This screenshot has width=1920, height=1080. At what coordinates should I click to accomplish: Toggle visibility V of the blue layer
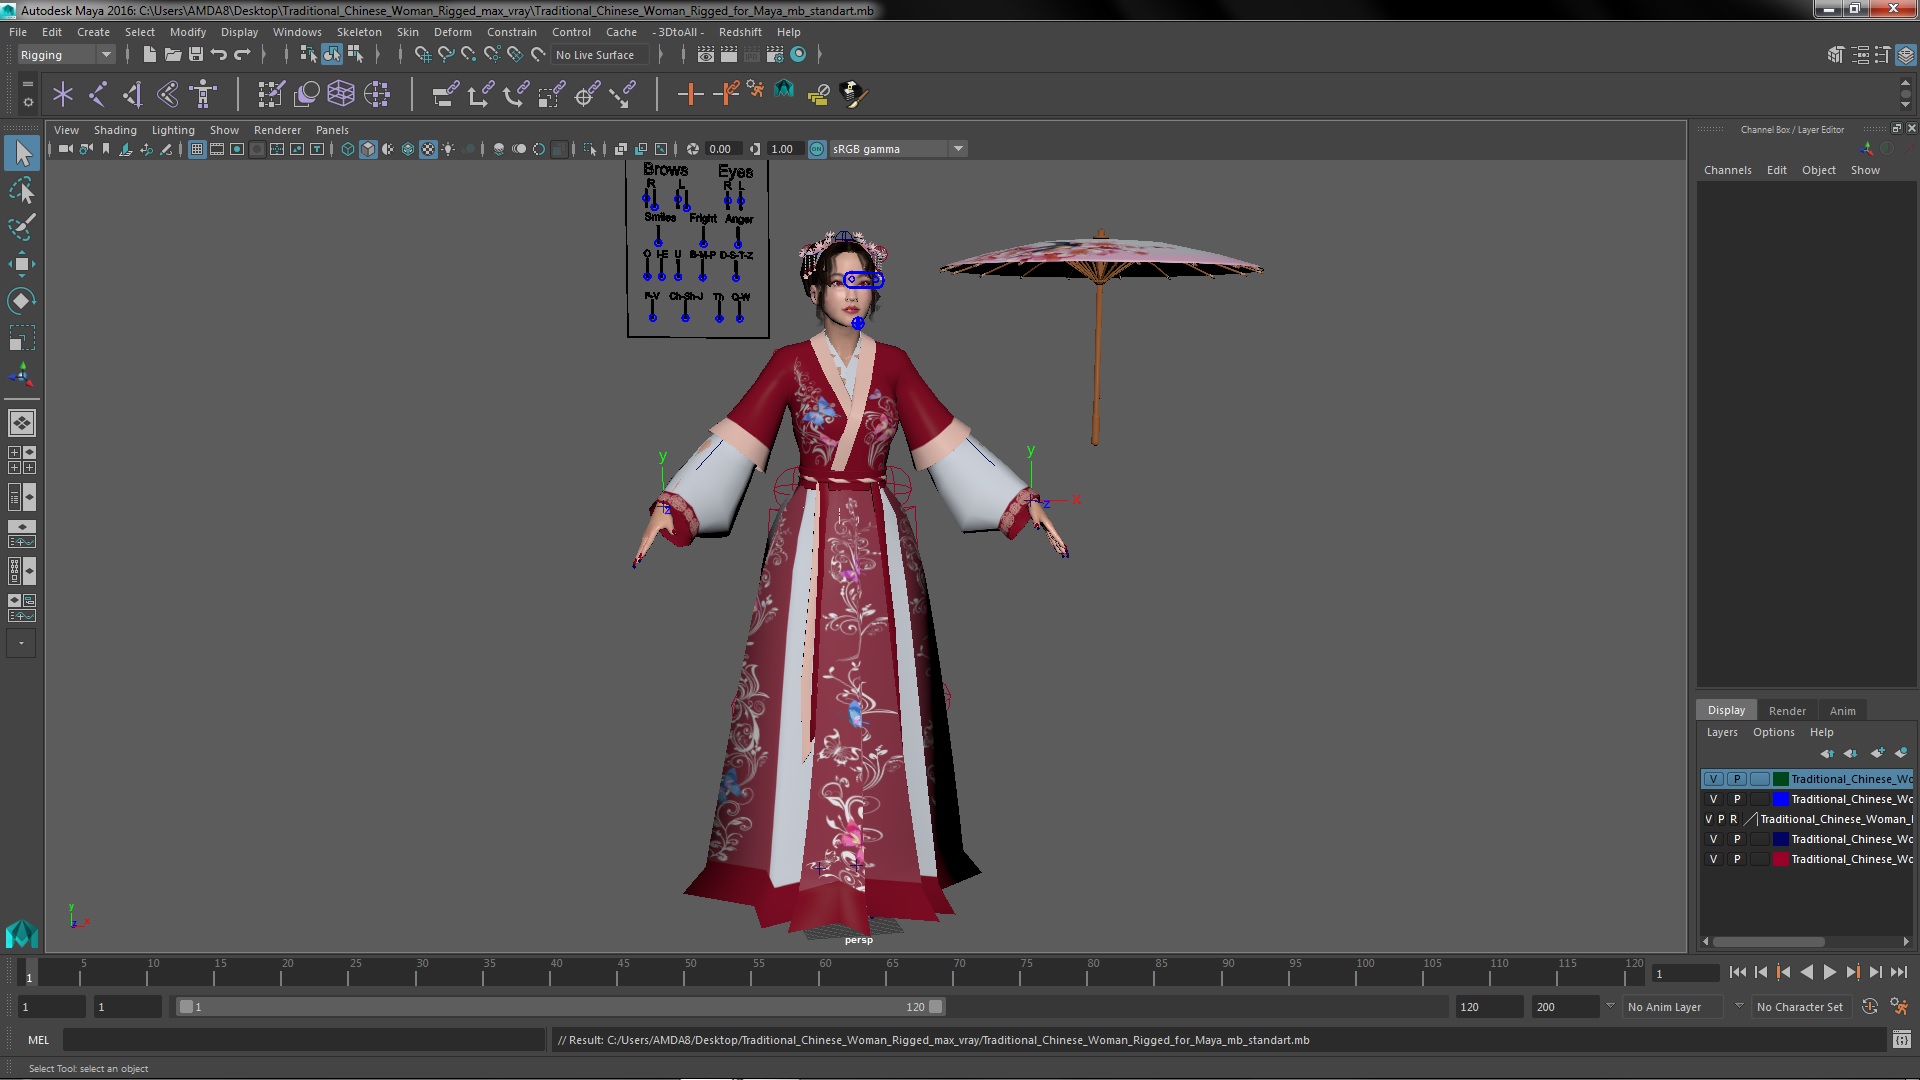pos(1713,799)
